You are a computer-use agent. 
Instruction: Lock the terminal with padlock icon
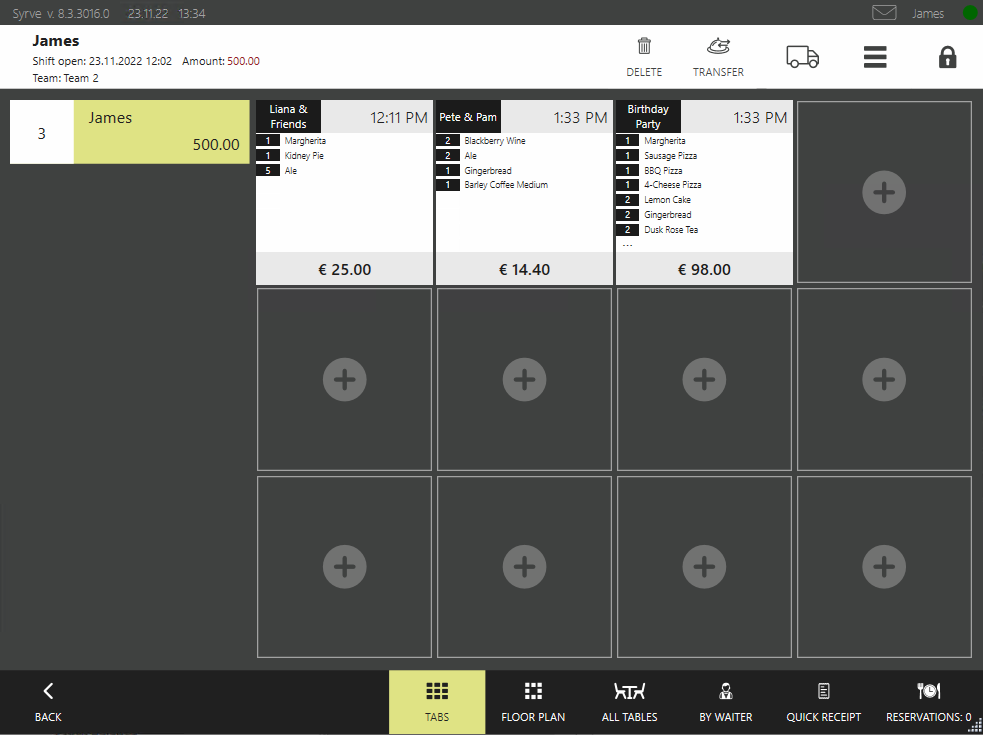(x=947, y=57)
